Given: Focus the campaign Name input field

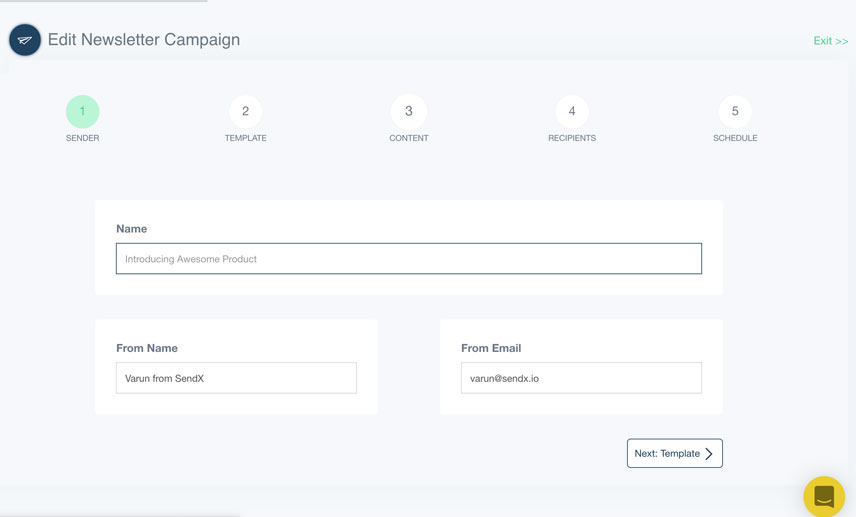Looking at the screenshot, I should tap(408, 259).
